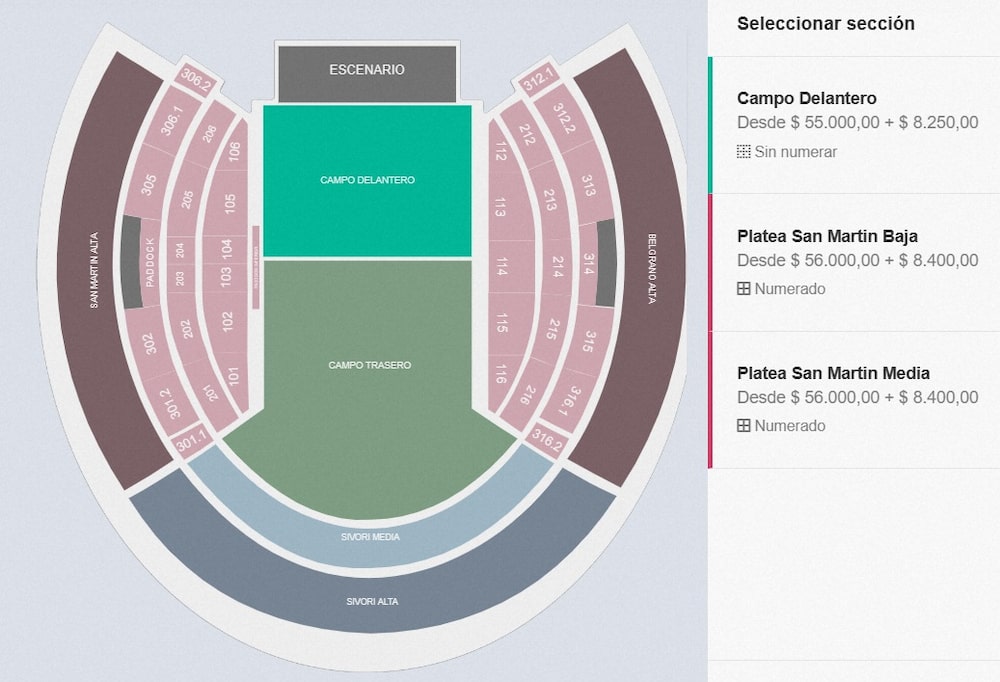Choose the Sivori Media stand
The height and width of the screenshot is (682, 1000).
point(372,536)
